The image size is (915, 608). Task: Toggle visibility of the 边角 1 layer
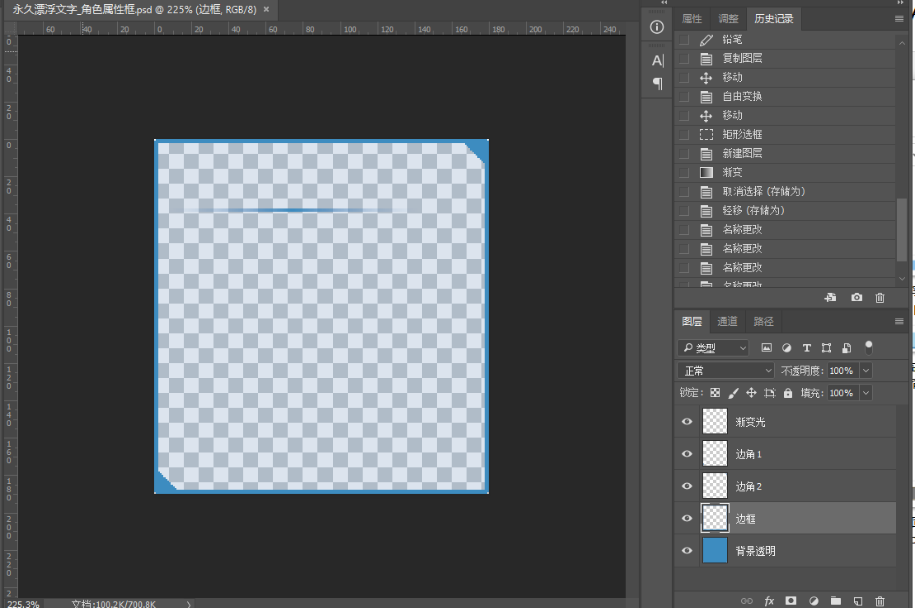click(687, 454)
